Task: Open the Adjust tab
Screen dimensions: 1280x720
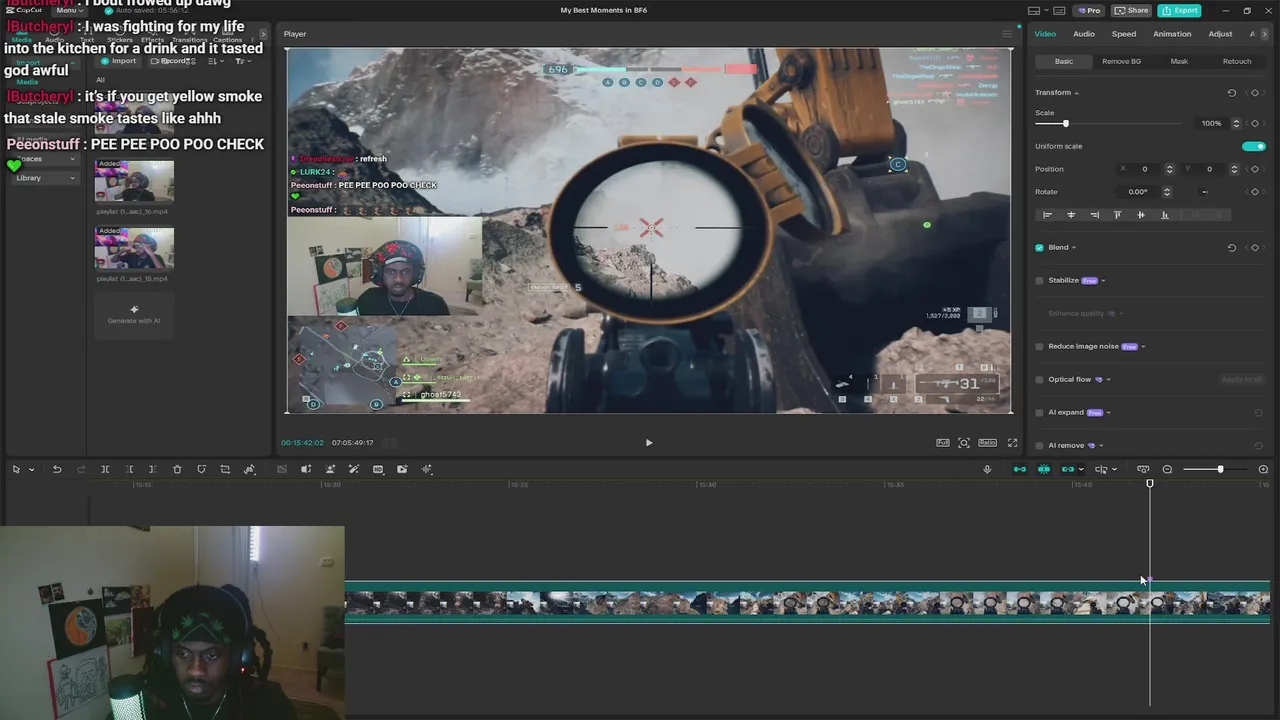Action: 1220,34
